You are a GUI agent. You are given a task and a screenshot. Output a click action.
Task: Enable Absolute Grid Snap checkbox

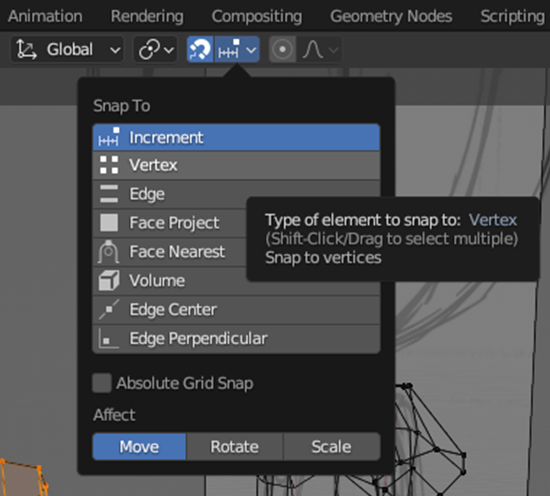click(x=102, y=383)
